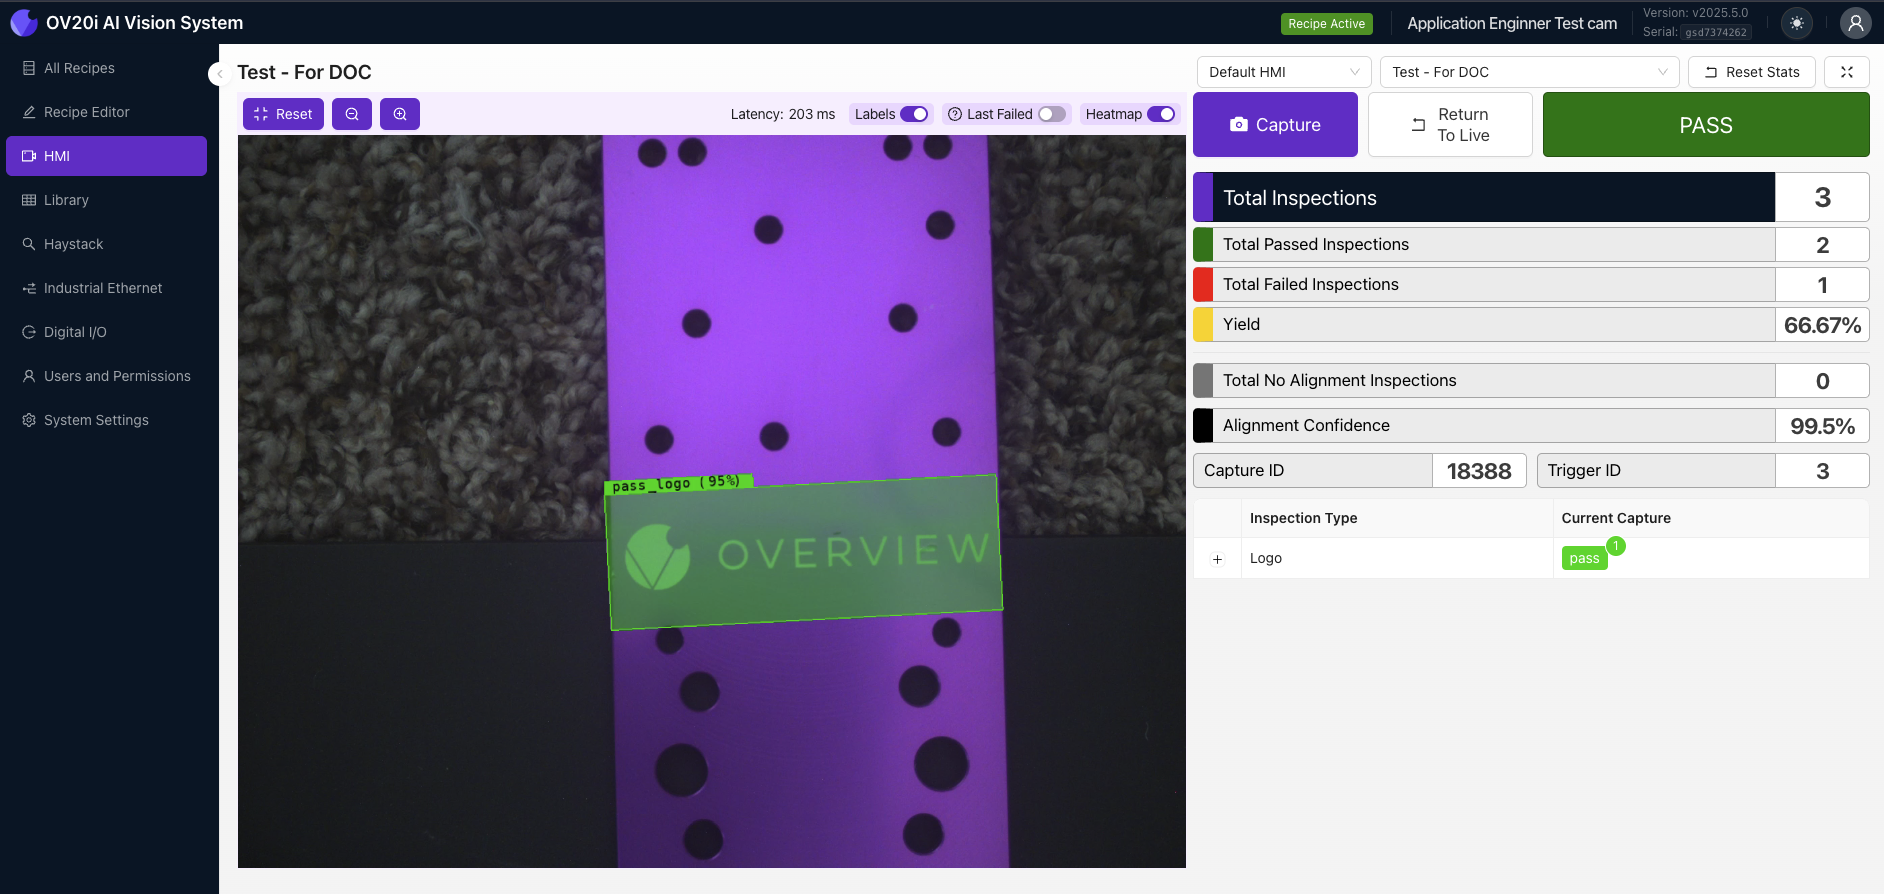Toggle the light/dark theme sun icon

point(1797,23)
